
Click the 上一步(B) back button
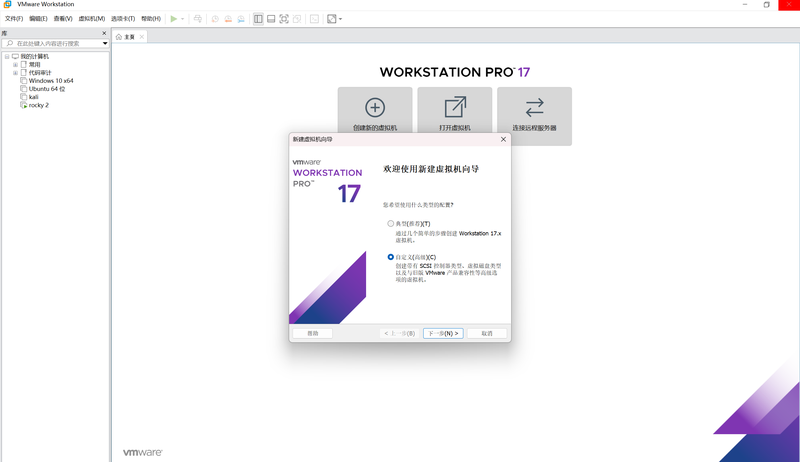tap(399, 333)
